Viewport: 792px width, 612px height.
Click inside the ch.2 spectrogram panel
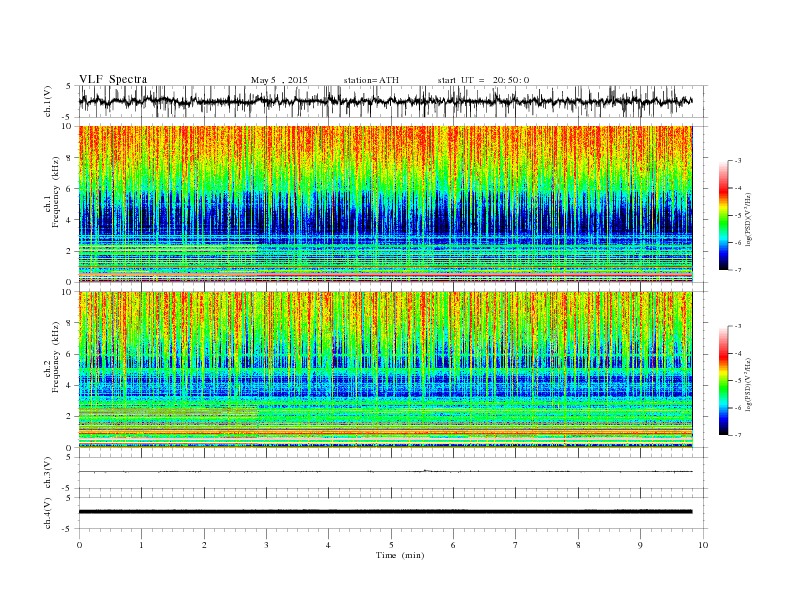[385, 369]
